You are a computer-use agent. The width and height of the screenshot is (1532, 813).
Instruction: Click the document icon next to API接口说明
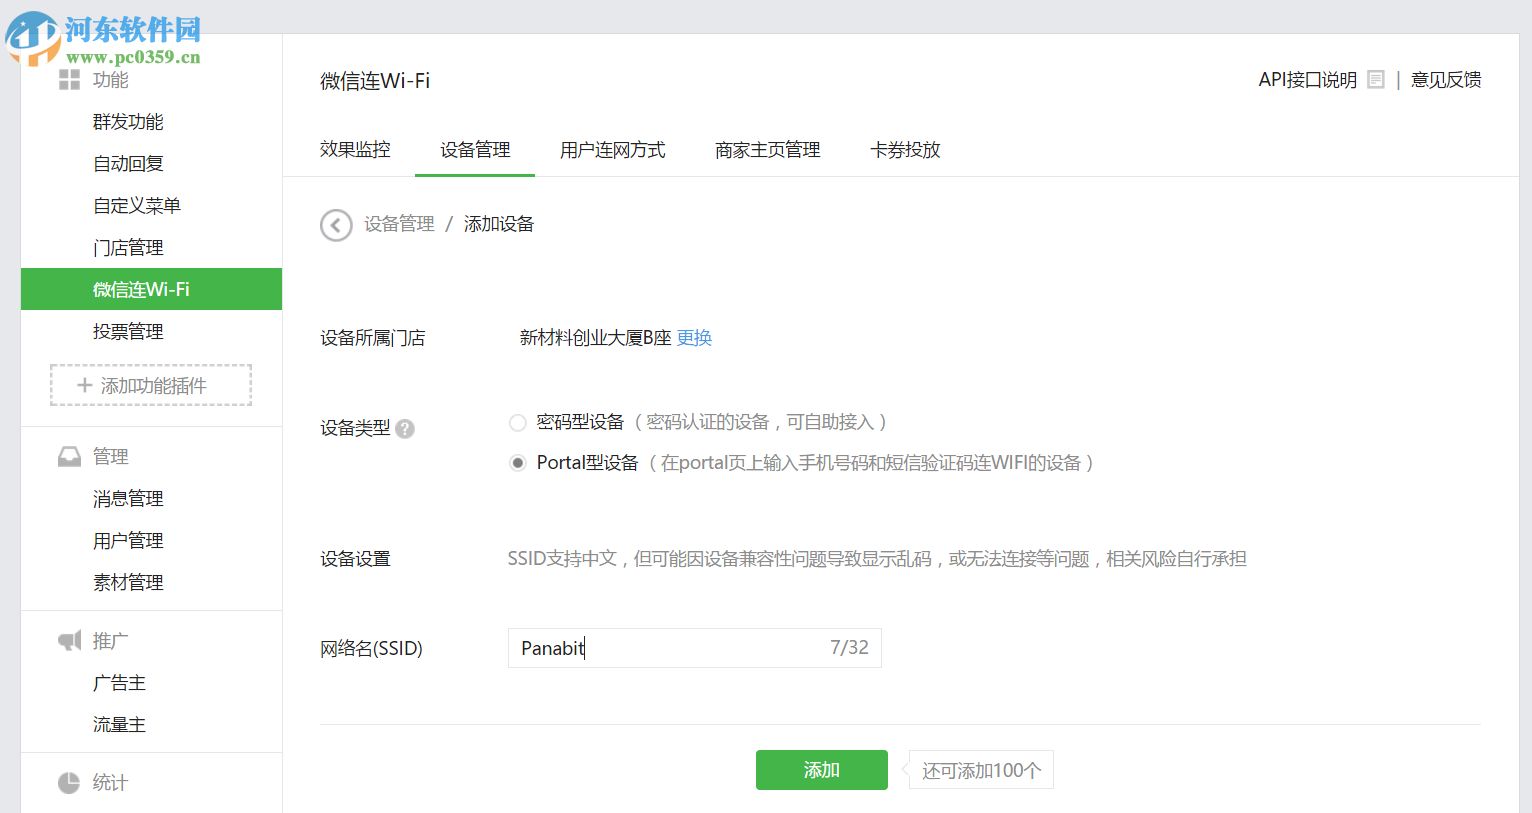(x=1375, y=79)
